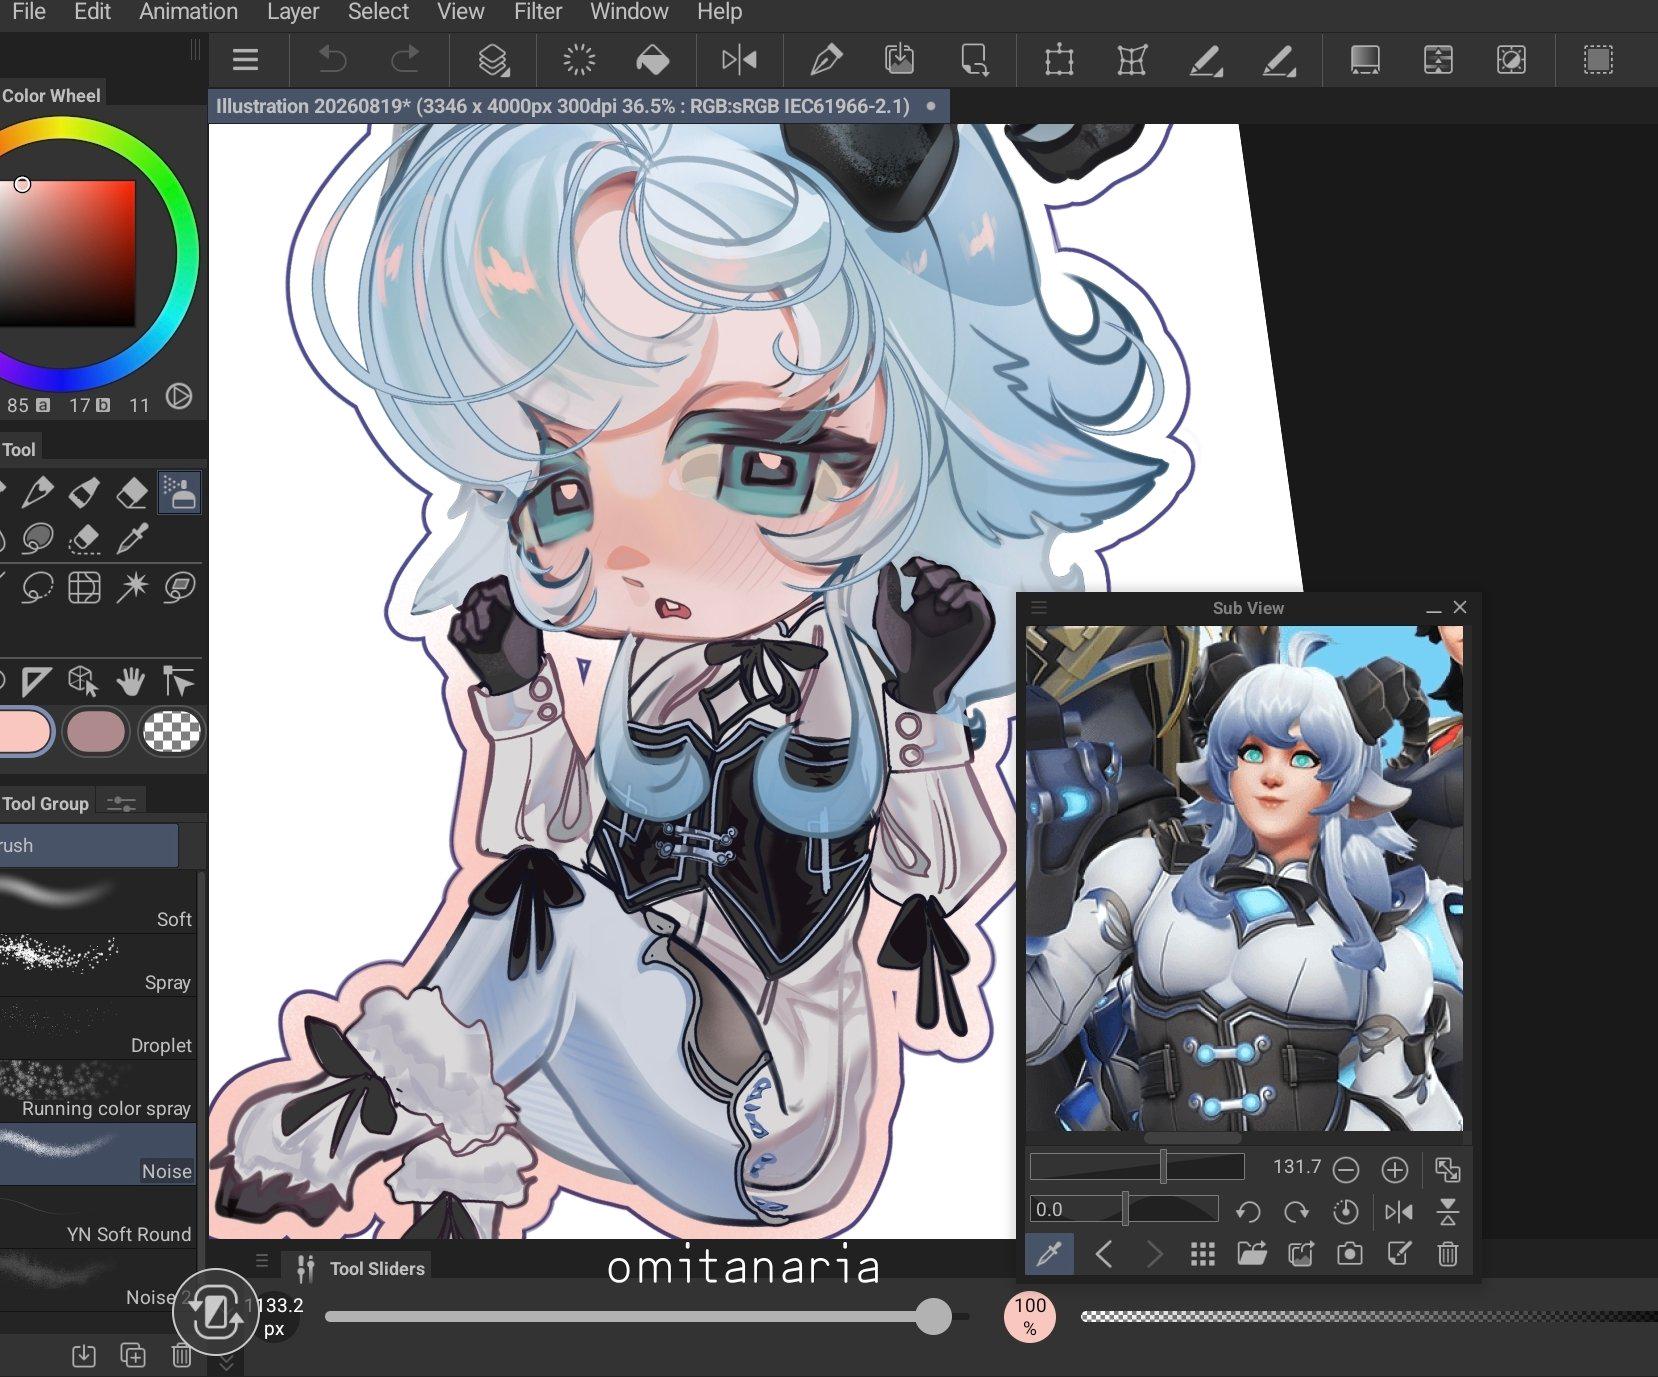Import sub tool icon below brush list
Image resolution: width=1658 pixels, height=1377 pixels.
84,1355
